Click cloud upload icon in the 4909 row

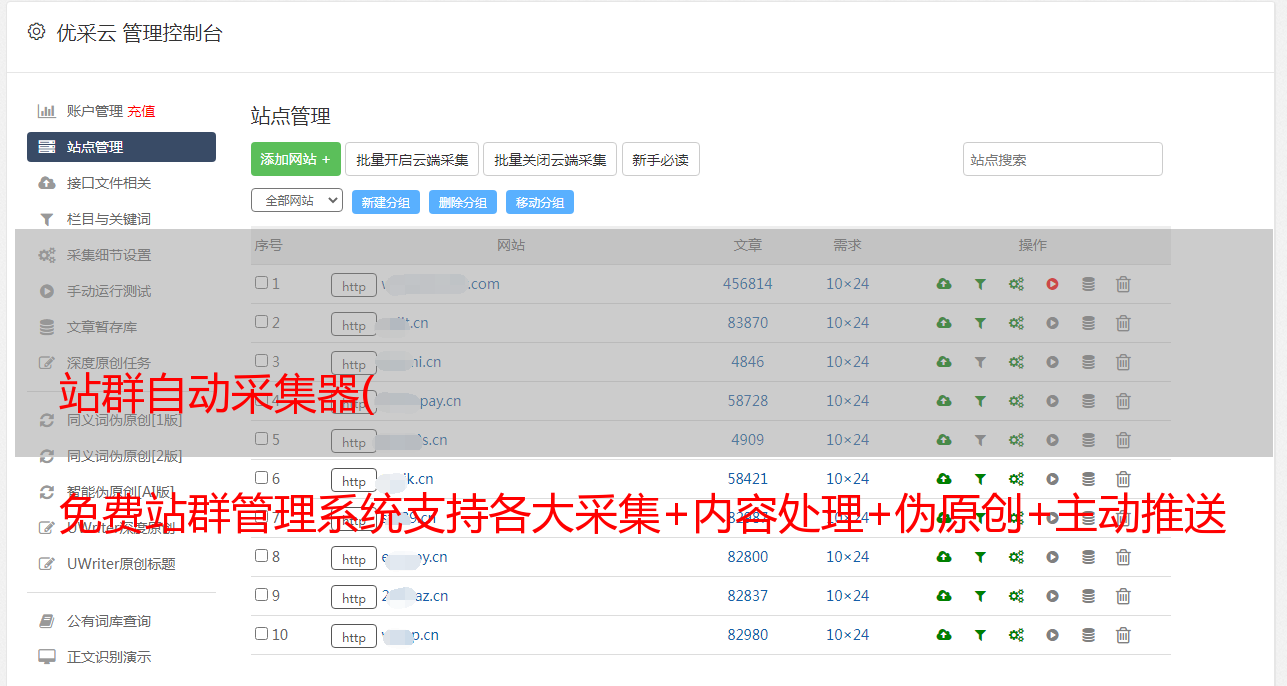tap(944, 440)
